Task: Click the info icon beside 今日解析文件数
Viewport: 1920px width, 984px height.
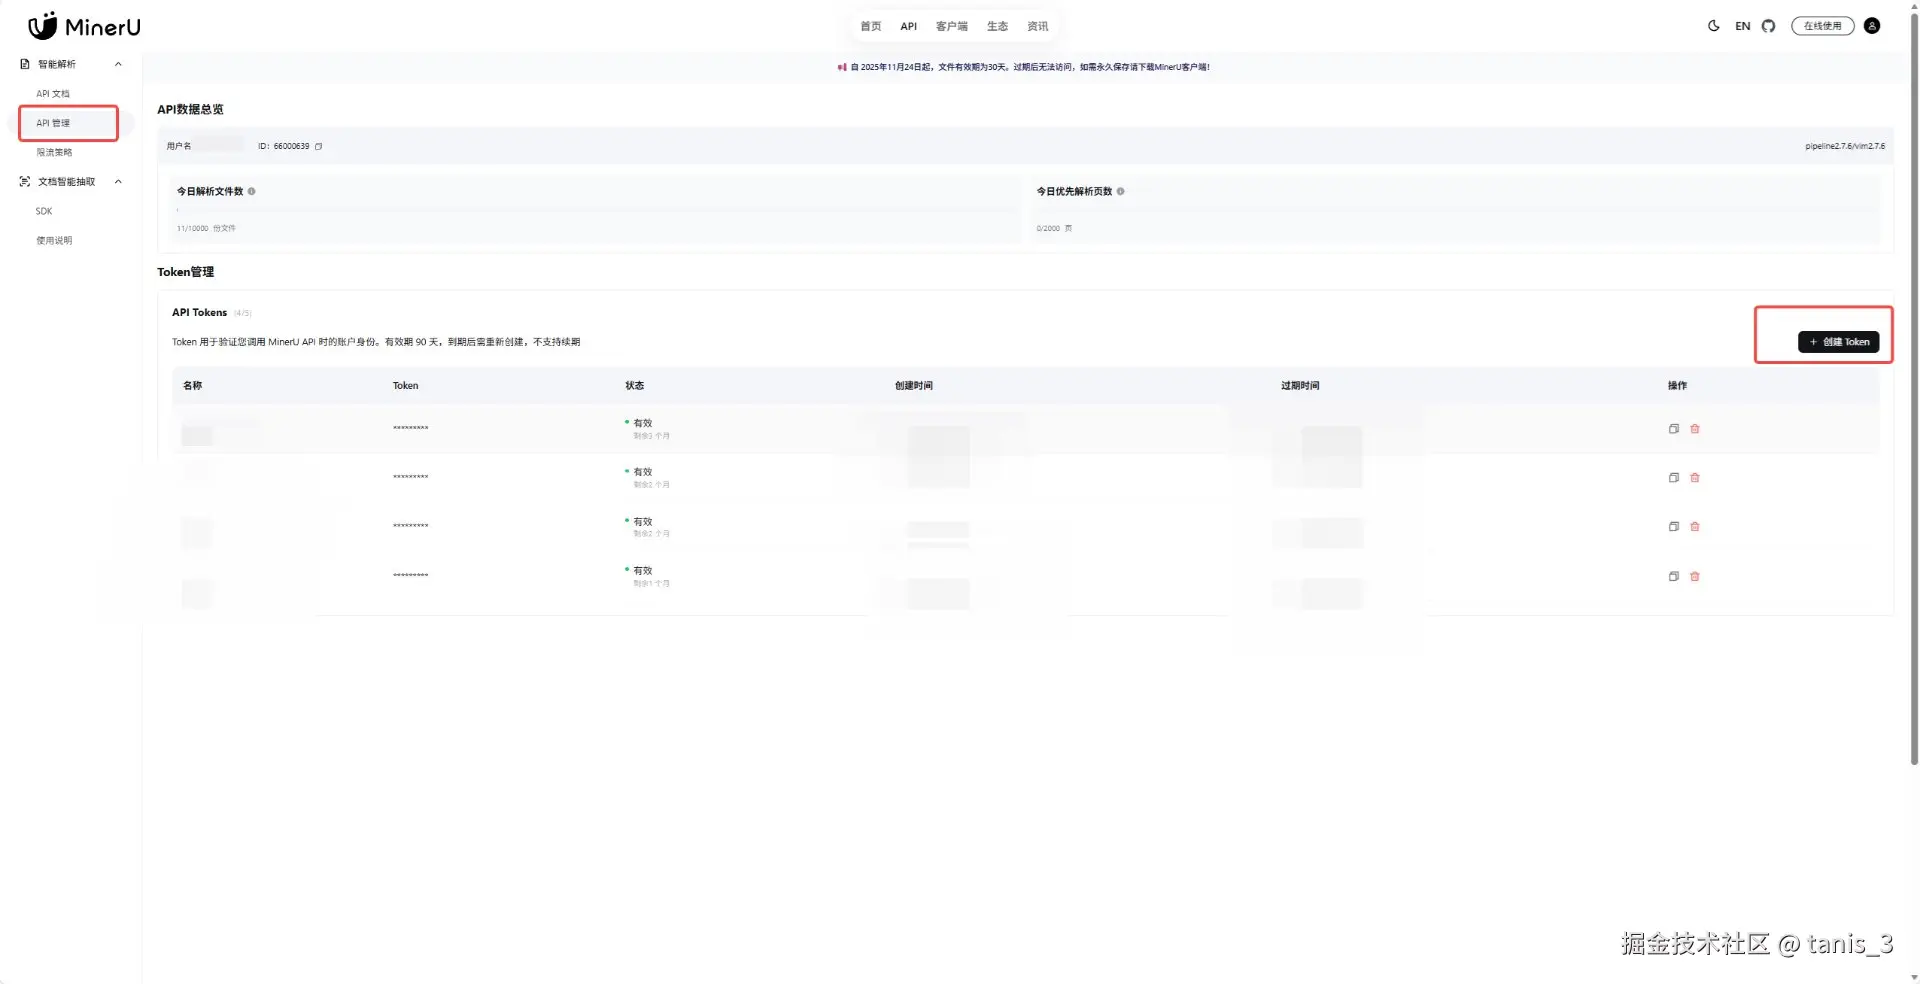Action: click(x=251, y=191)
